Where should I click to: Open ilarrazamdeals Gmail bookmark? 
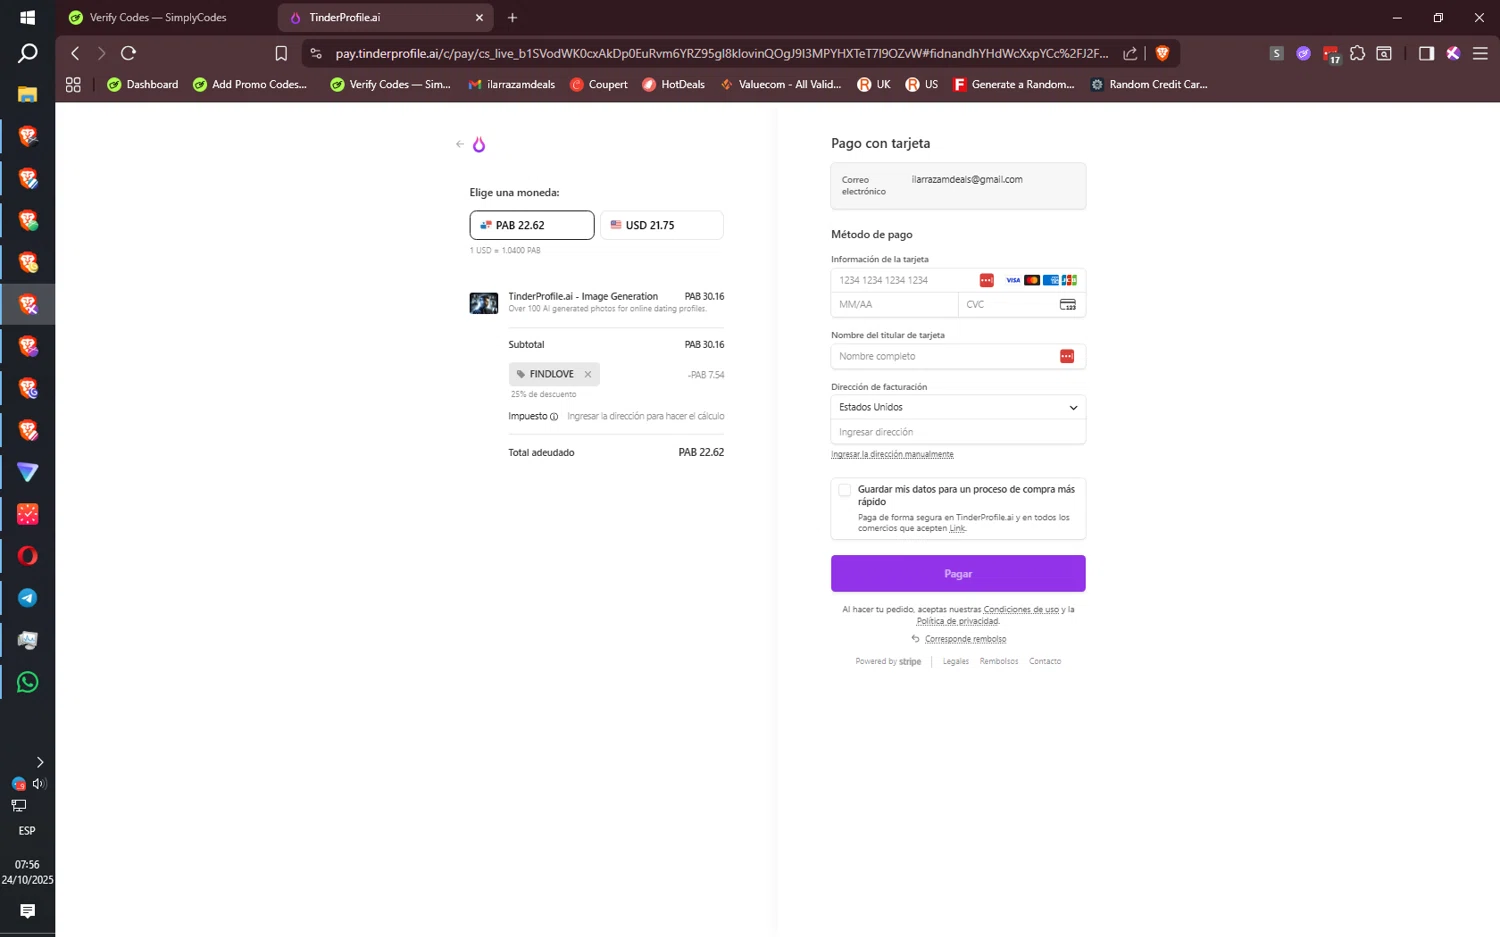tap(511, 85)
